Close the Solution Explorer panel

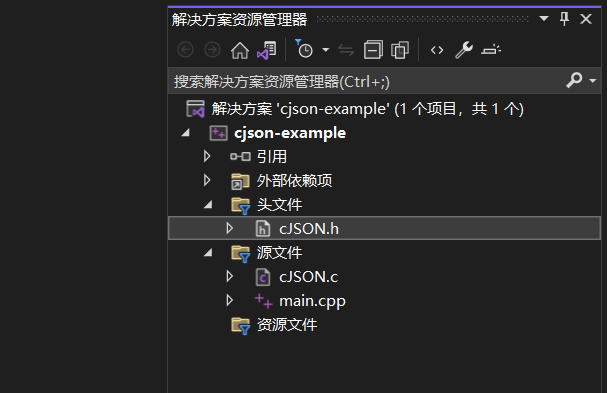click(x=586, y=19)
